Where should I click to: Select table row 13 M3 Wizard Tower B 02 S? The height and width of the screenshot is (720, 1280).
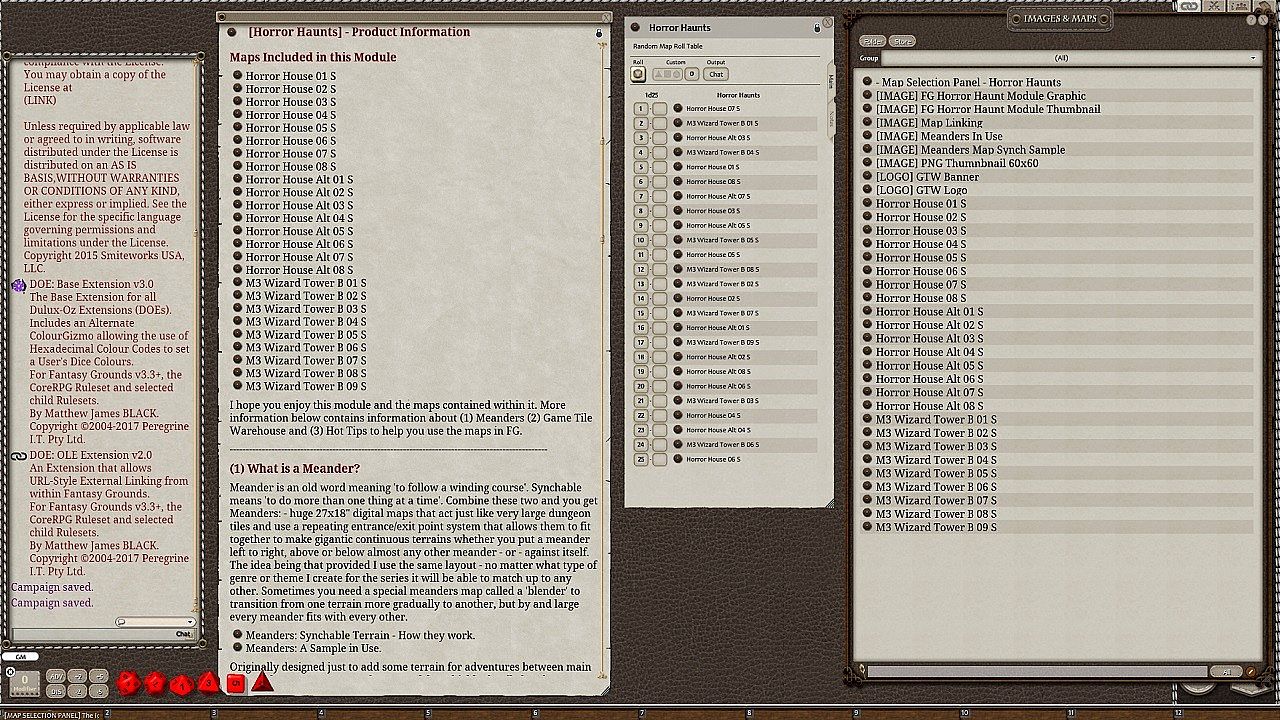(722, 284)
